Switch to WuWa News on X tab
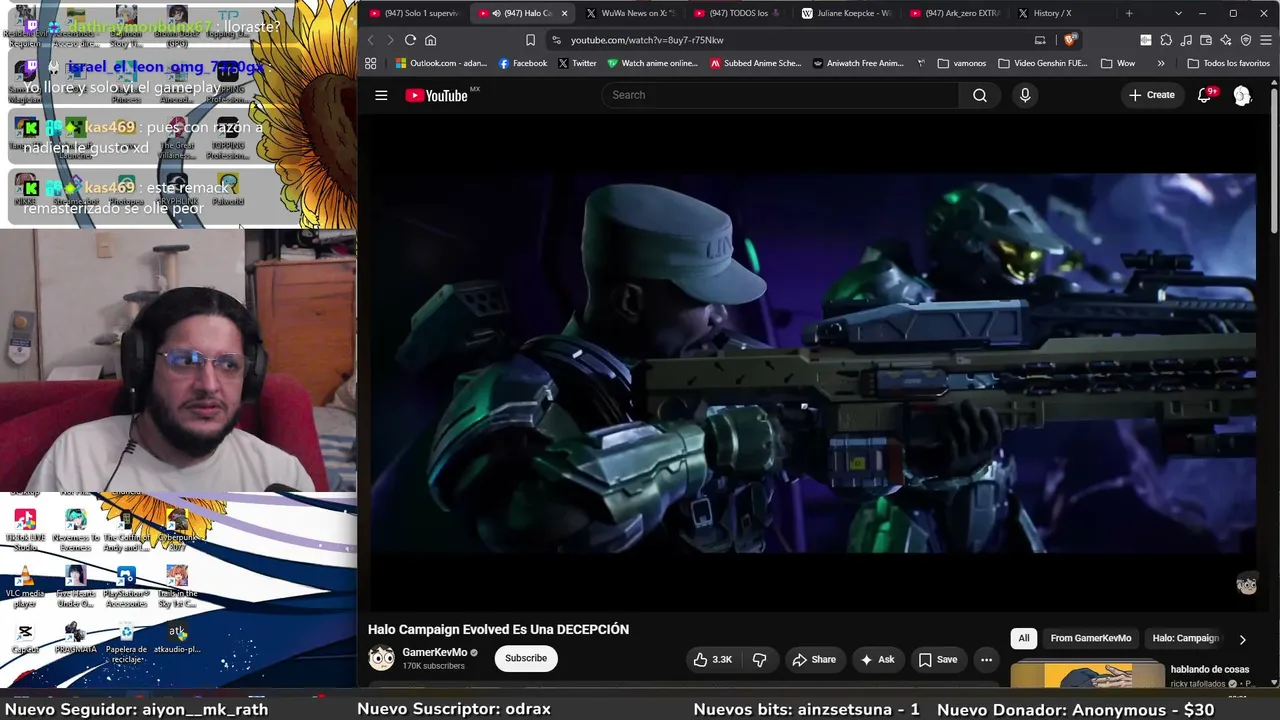This screenshot has height=720, width=1280. (x=630, y=13)
